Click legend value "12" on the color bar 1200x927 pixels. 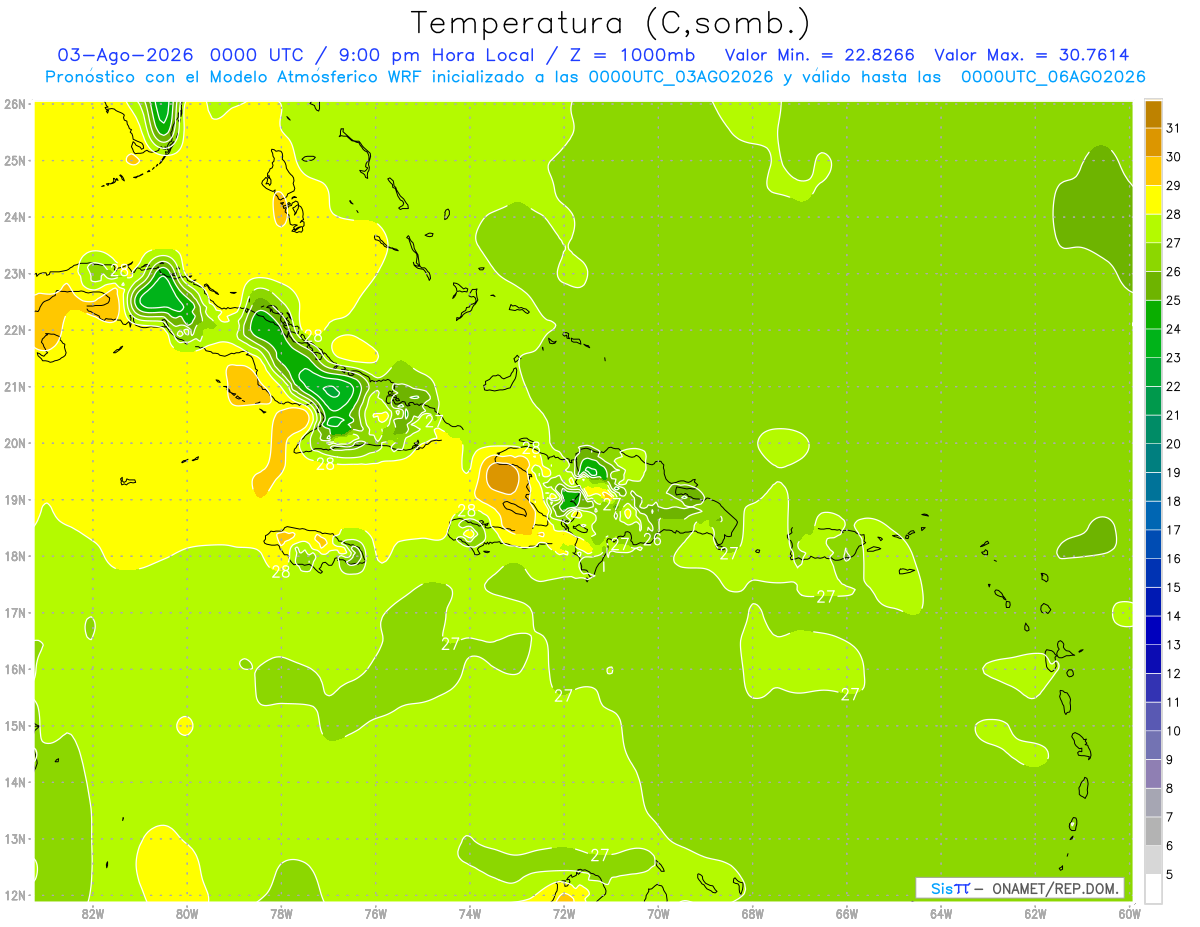tap(1173, 673)
